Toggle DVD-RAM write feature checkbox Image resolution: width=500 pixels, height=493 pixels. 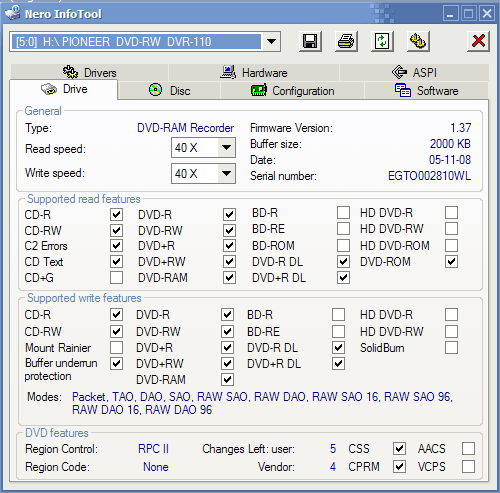(227, 379)
